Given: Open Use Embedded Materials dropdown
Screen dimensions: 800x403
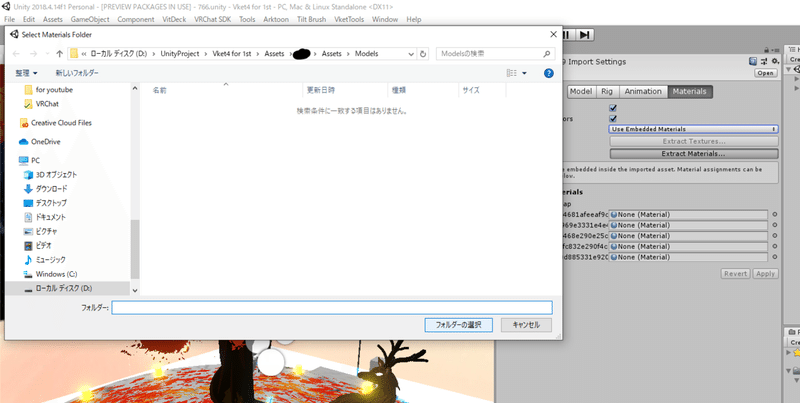Looking at the screenshot, I should pyautogui.click(x=694, y=130).
